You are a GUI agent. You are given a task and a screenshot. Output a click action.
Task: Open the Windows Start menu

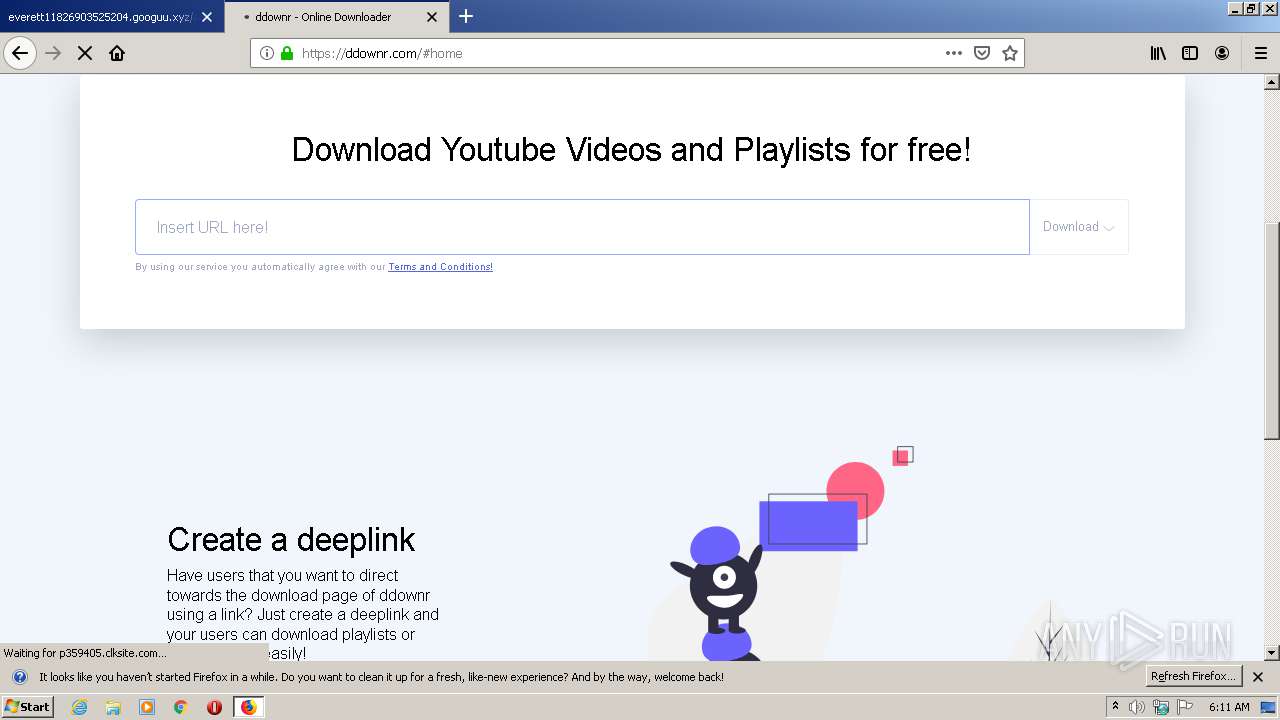[x=28, y=706]
